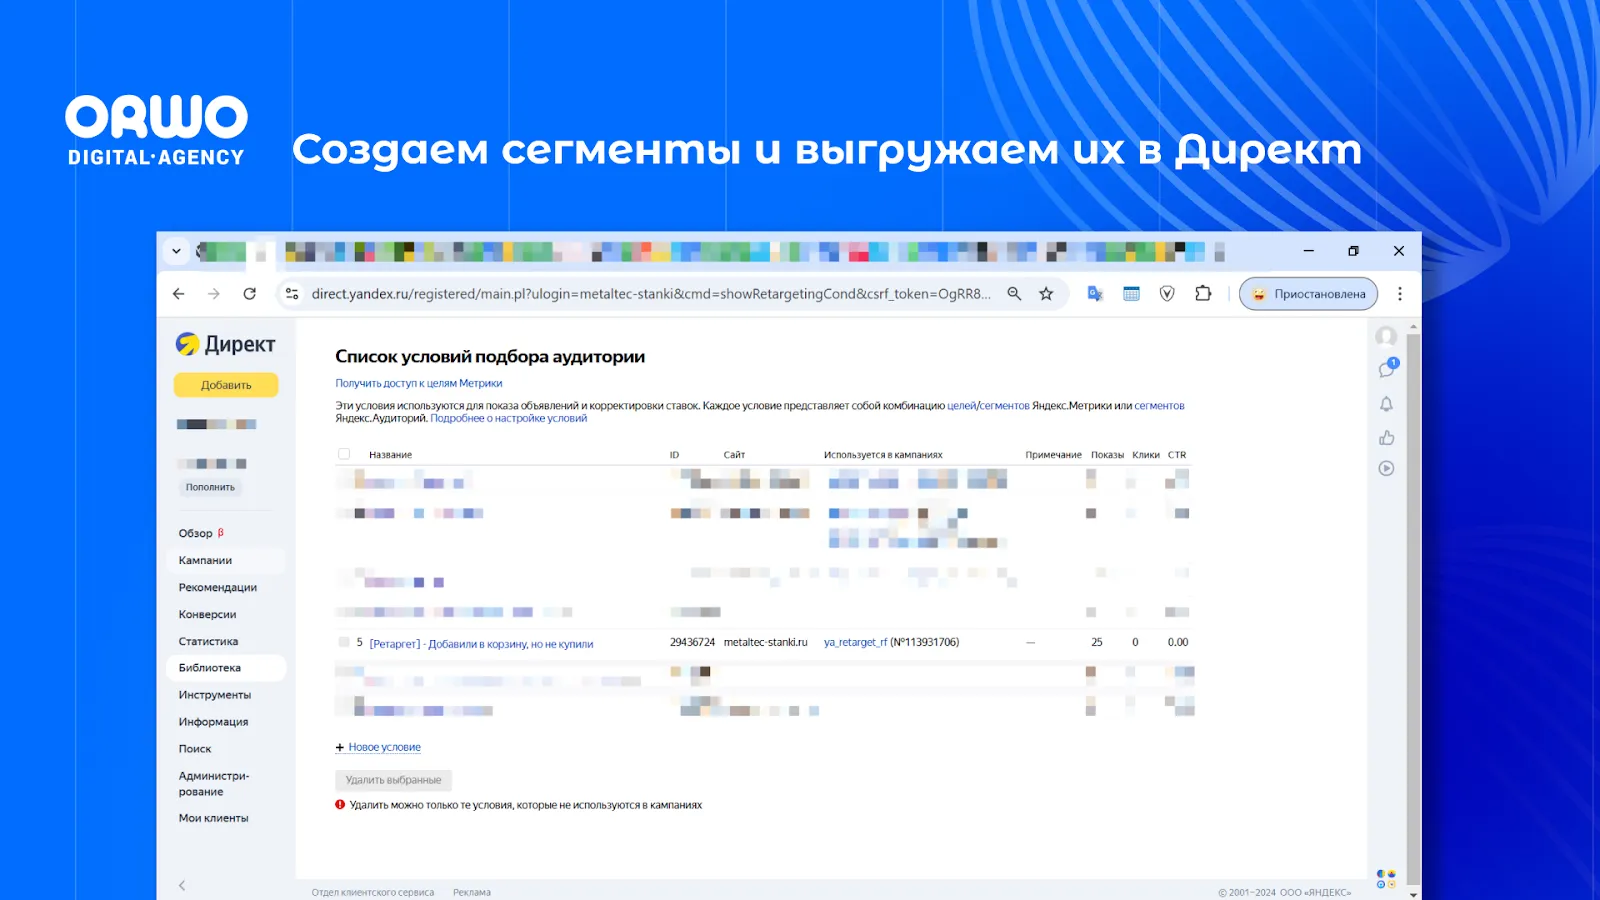Open the user profile avatar icon
Screen dimensions: 1600x900
[1386, 336]
